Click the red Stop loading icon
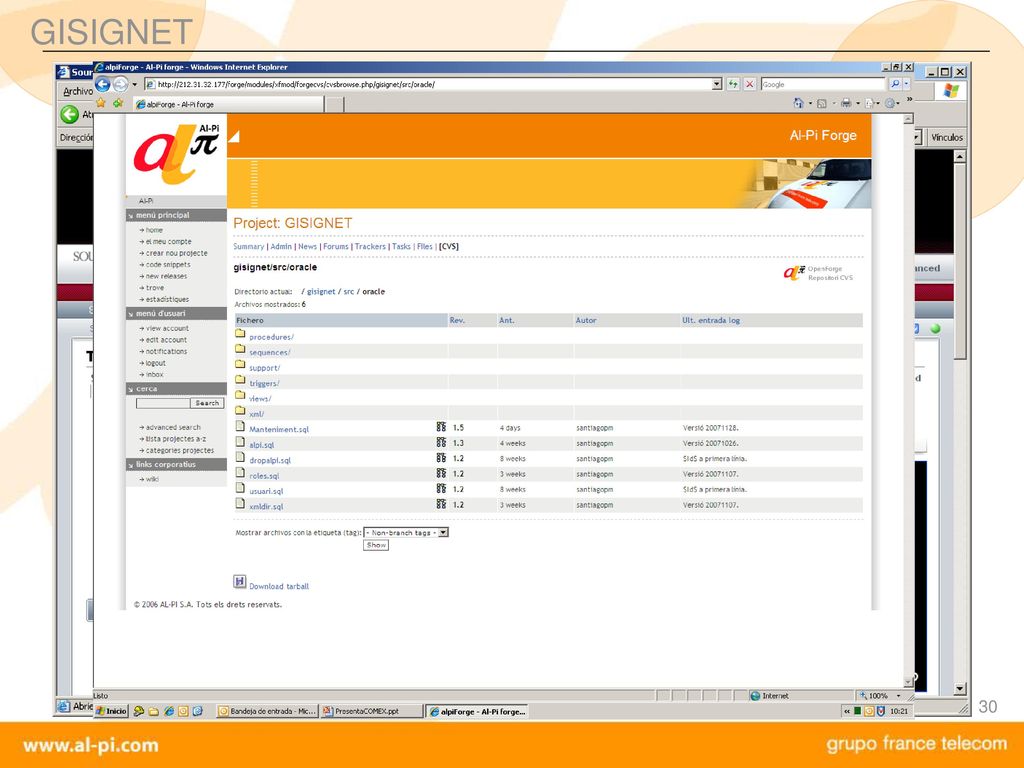1024x768 pixels. 750,84
